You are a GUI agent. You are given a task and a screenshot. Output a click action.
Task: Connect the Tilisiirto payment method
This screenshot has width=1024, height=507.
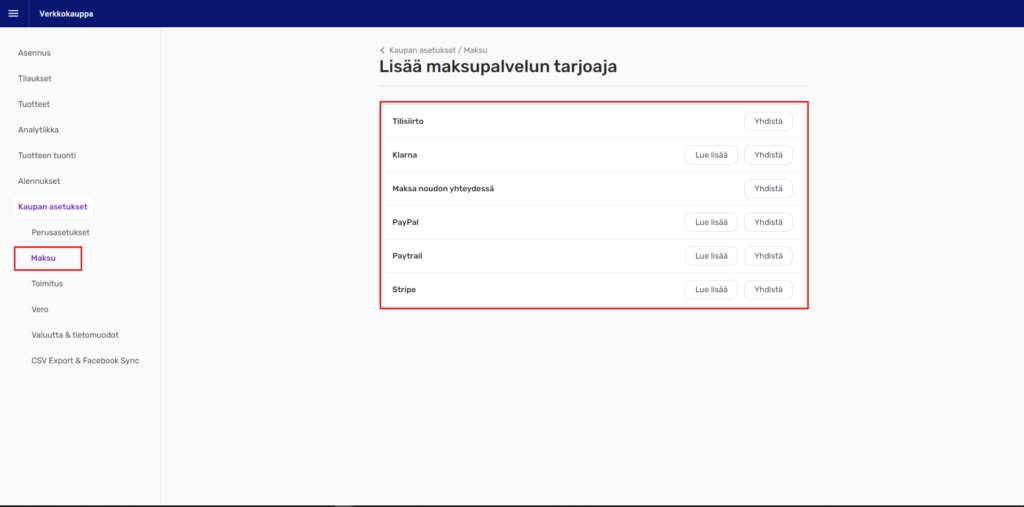[768, 121]
